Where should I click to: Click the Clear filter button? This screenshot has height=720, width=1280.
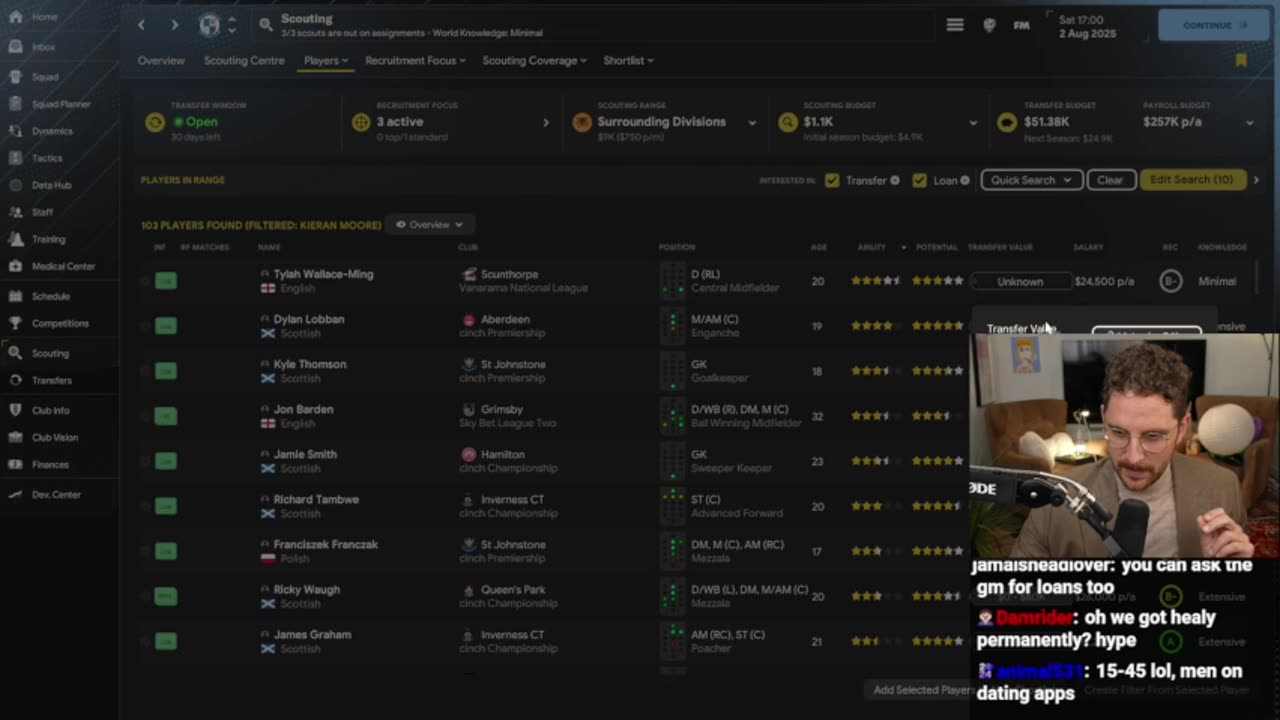tap(1110, 180)
